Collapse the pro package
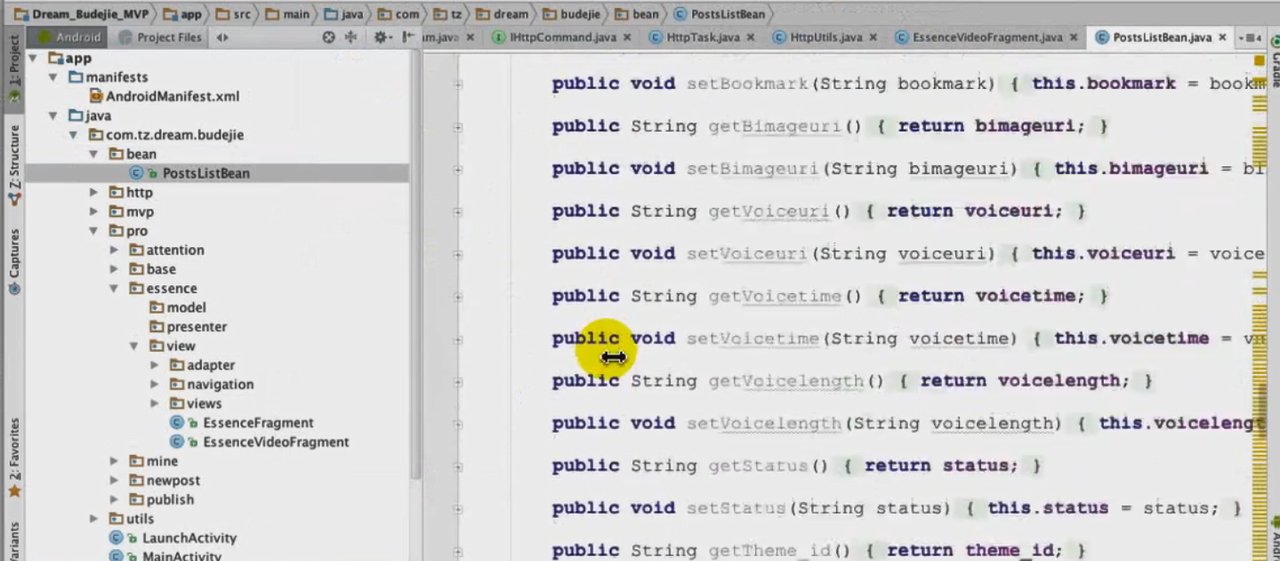 (94, 231)
